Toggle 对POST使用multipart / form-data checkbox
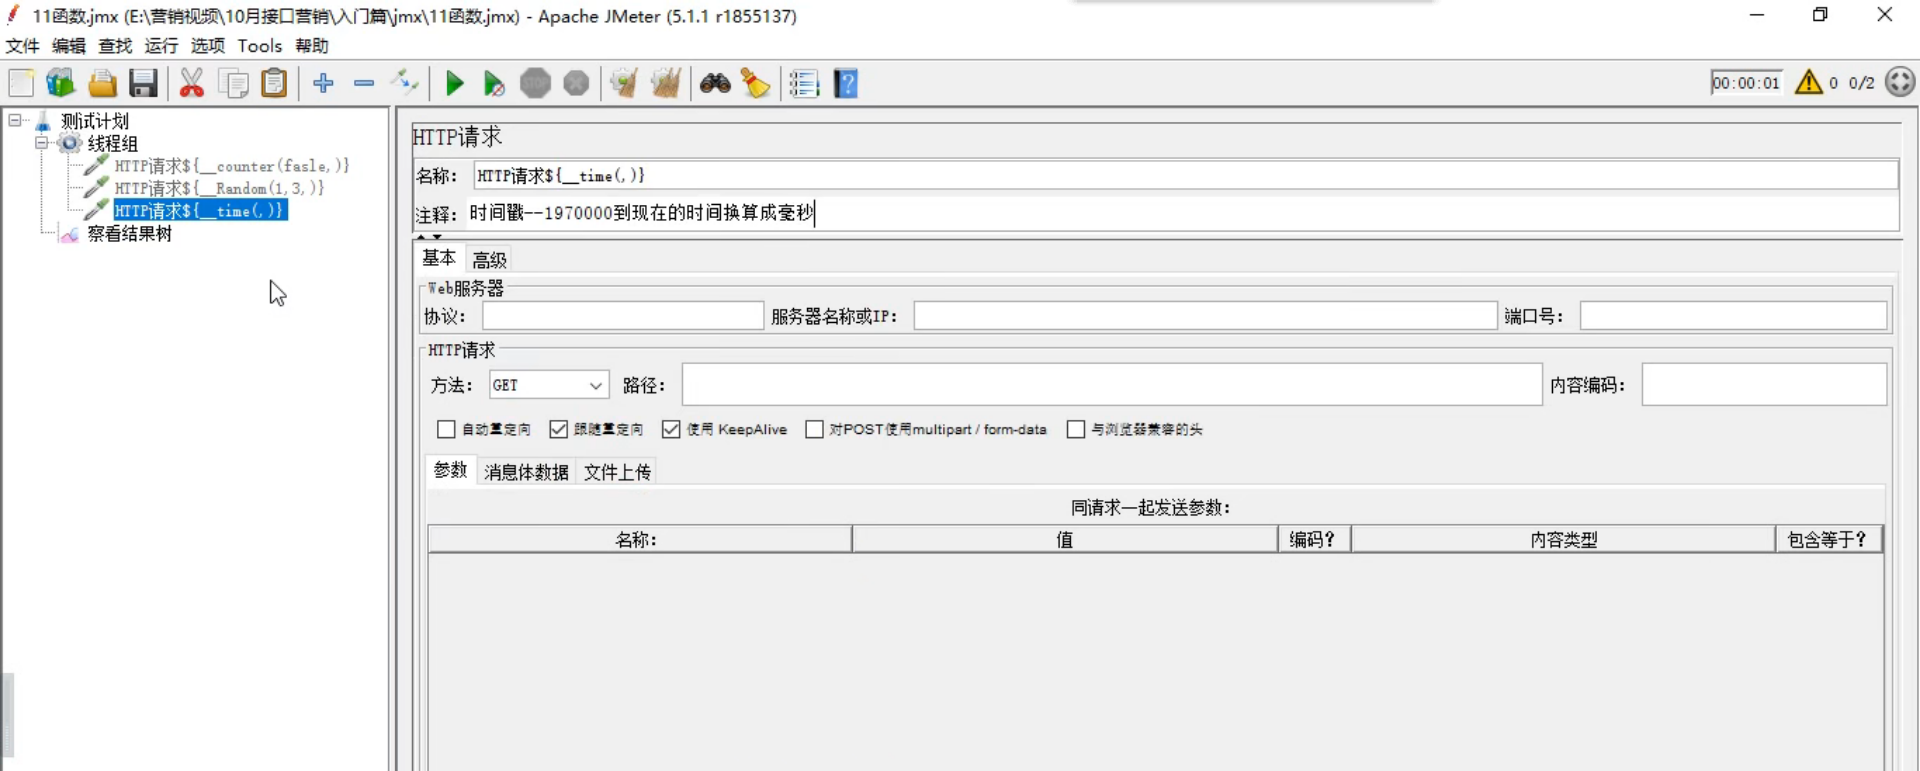This screenshot has height=771, width=1920. [814, 429]
